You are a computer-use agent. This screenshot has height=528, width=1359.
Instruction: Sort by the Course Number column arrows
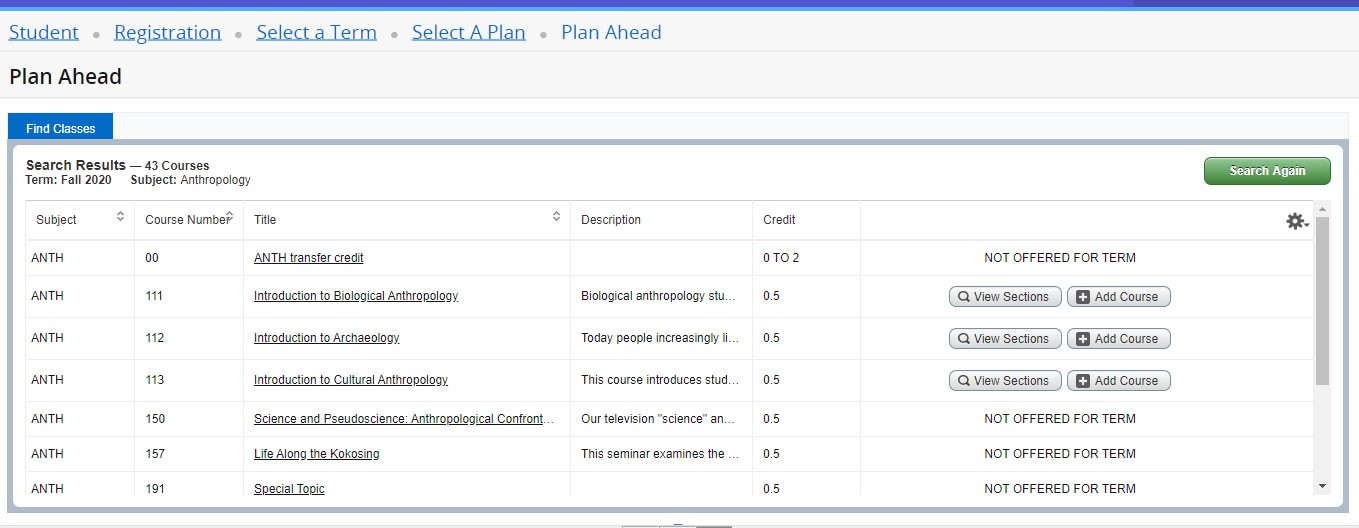click(230, 217)
